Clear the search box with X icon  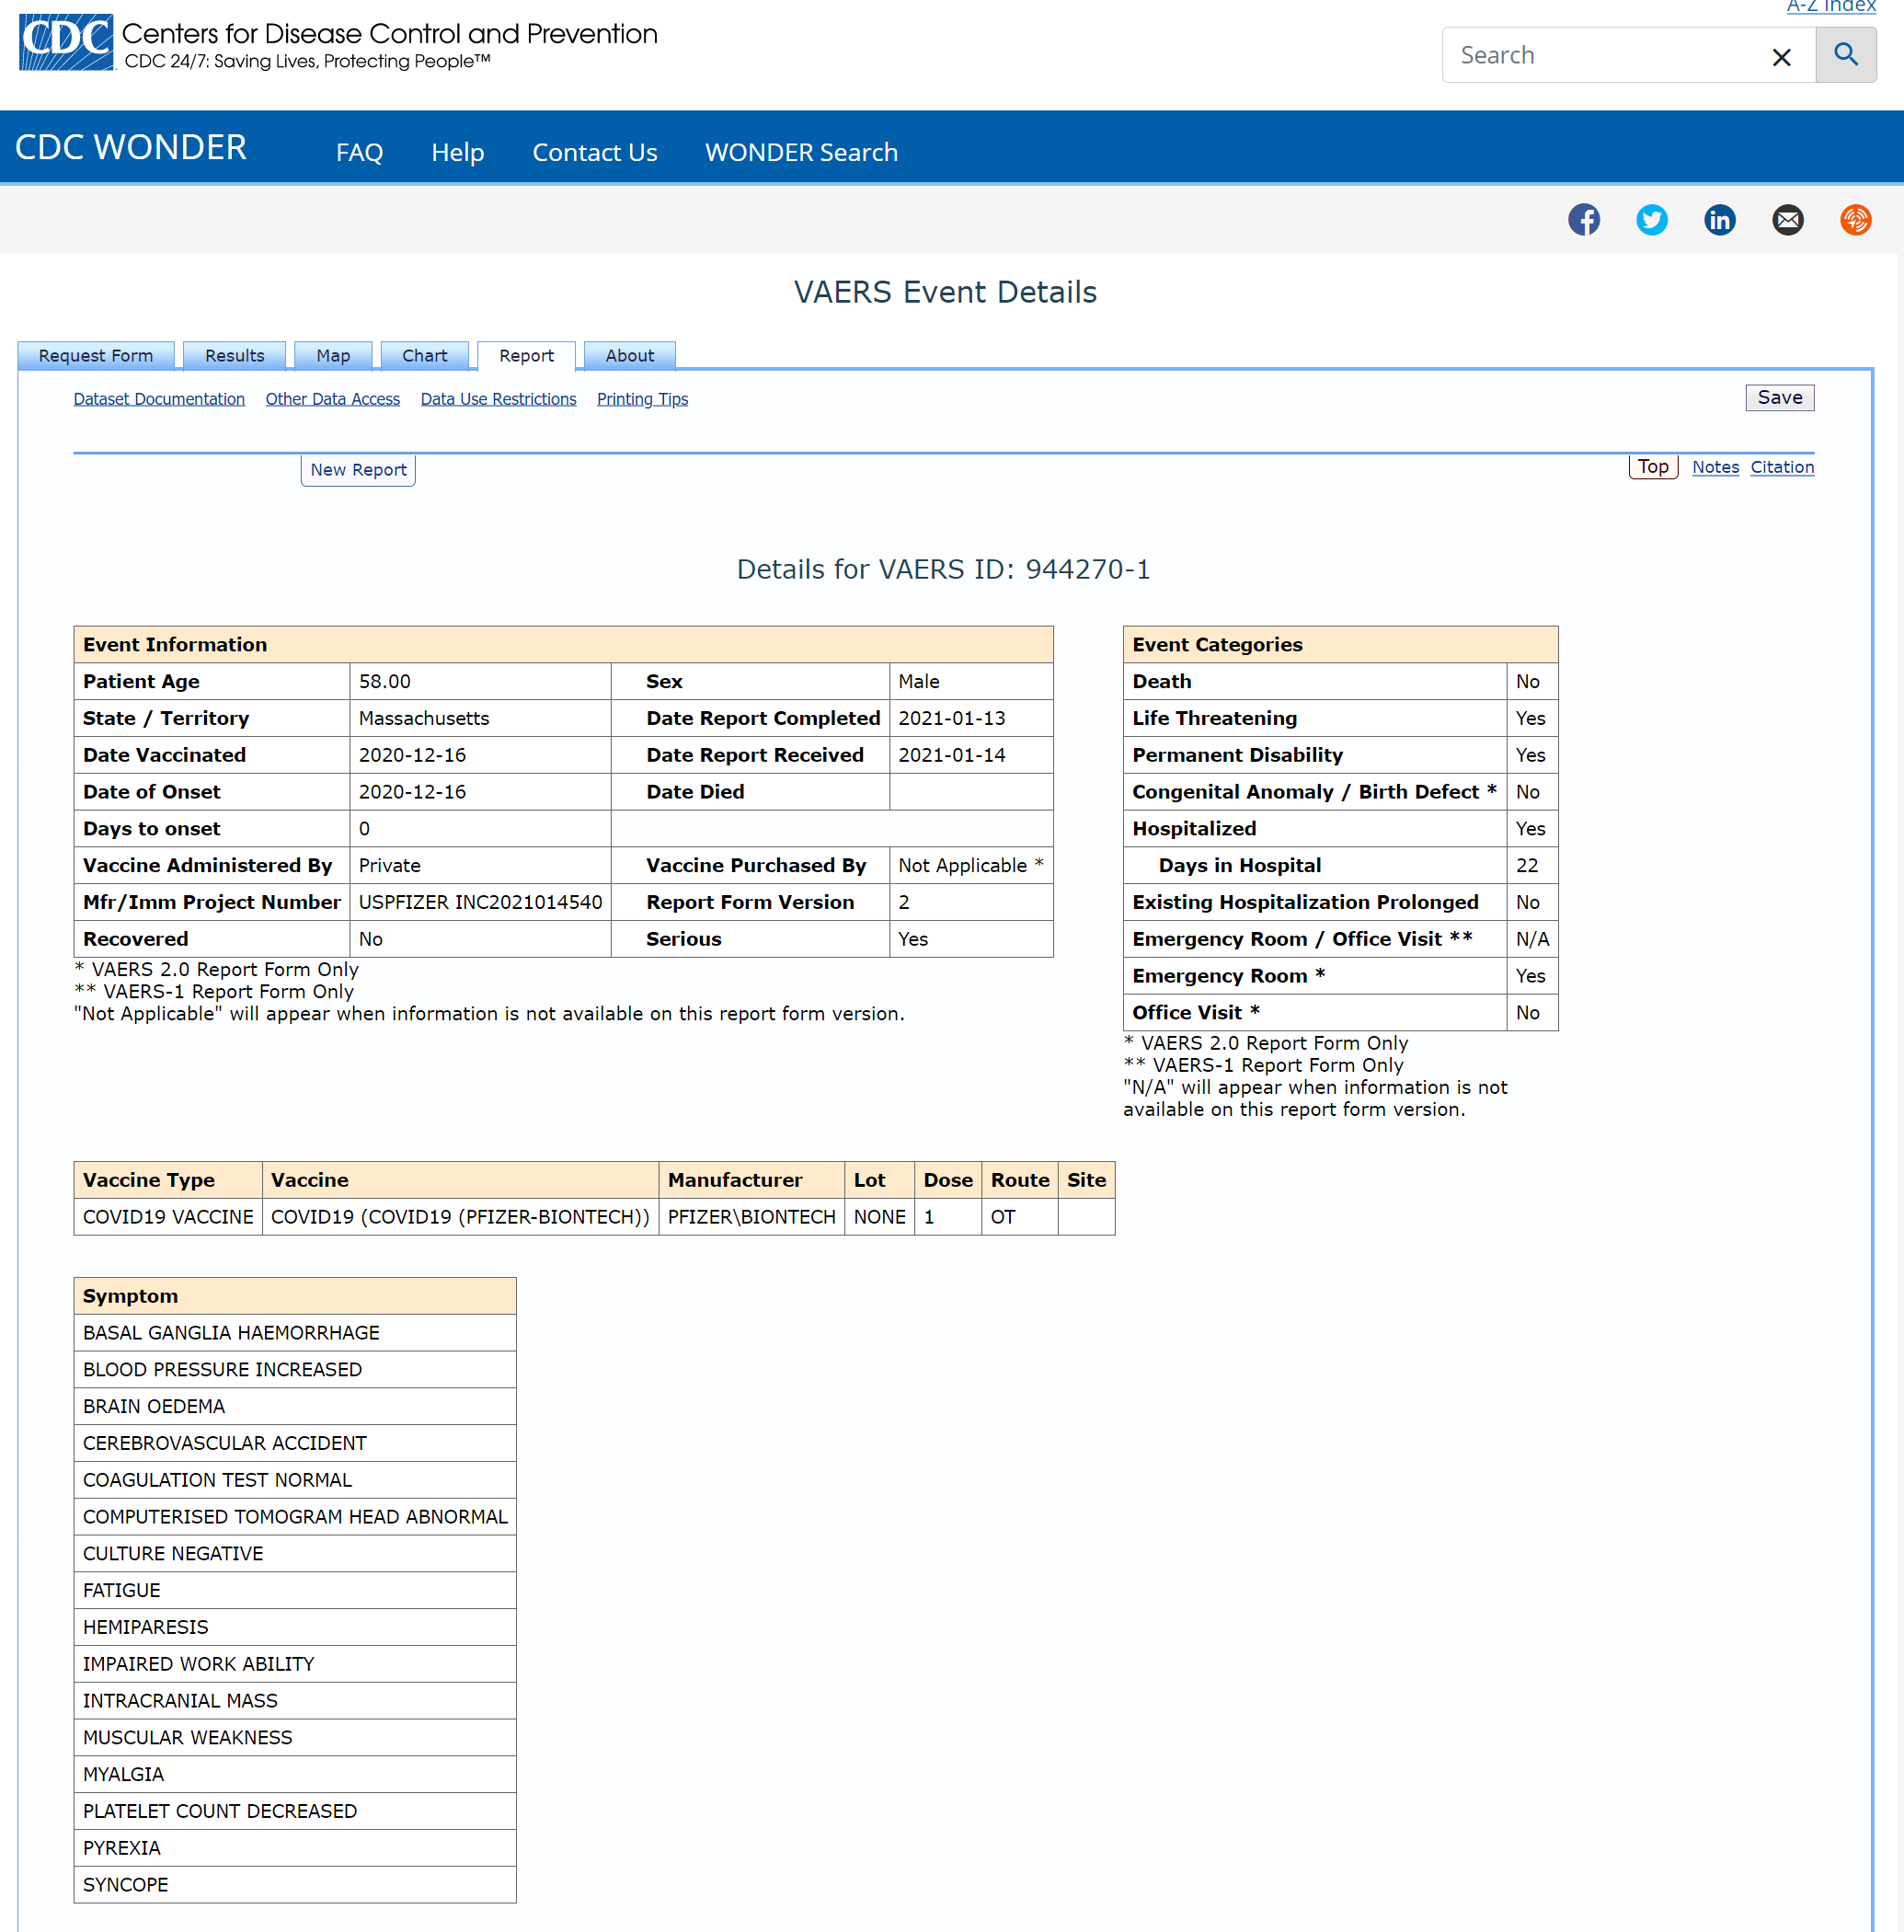click(x=1781, y=57)
